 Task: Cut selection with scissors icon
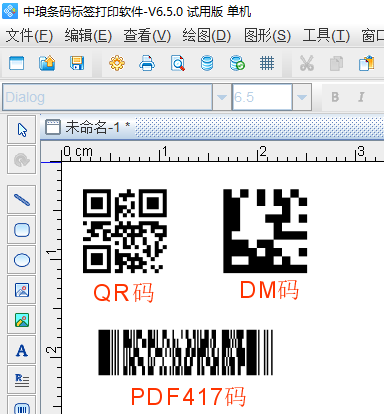click(307, 63)
